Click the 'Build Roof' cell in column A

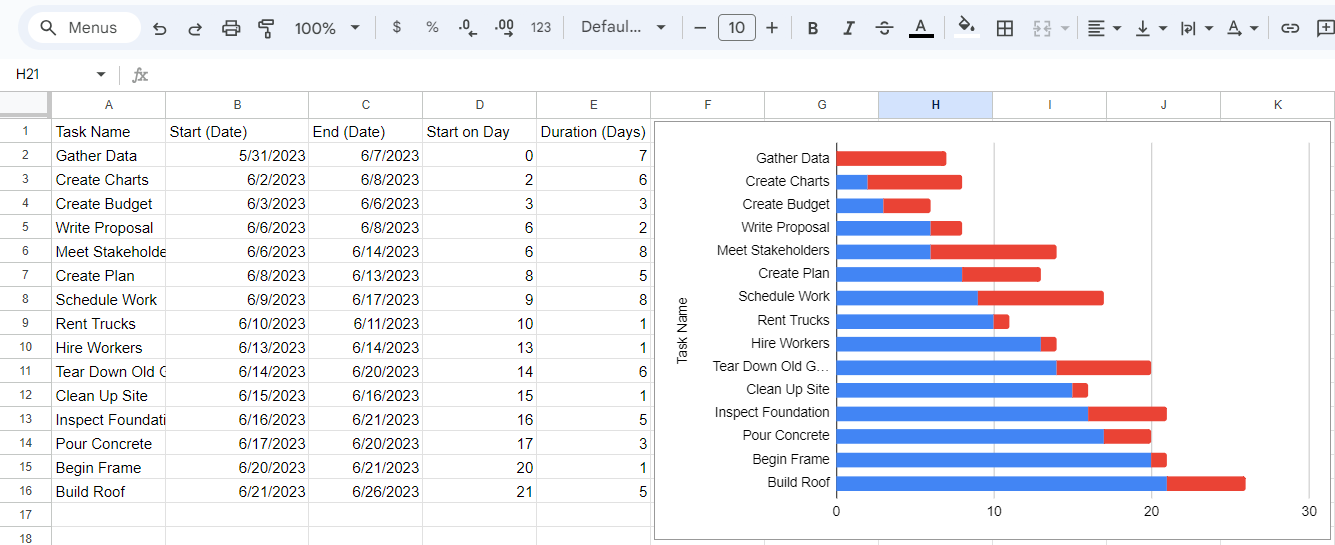tap(108, 491)
